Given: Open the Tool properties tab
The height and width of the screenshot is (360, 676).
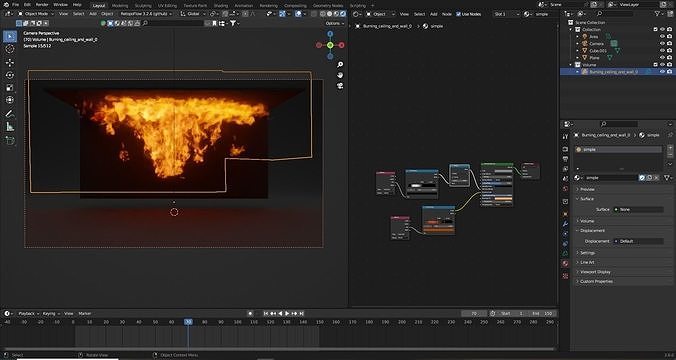Looking at the screenshot, I should point(565,137).
